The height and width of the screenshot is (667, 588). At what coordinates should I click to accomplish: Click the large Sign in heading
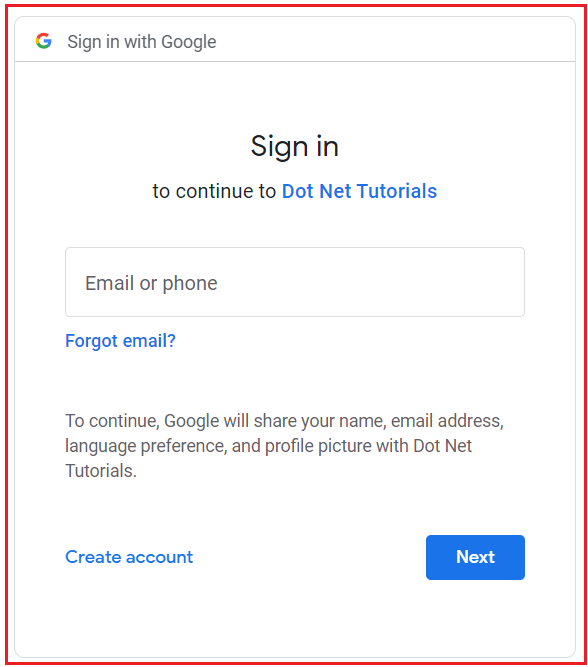coord(294,147)
